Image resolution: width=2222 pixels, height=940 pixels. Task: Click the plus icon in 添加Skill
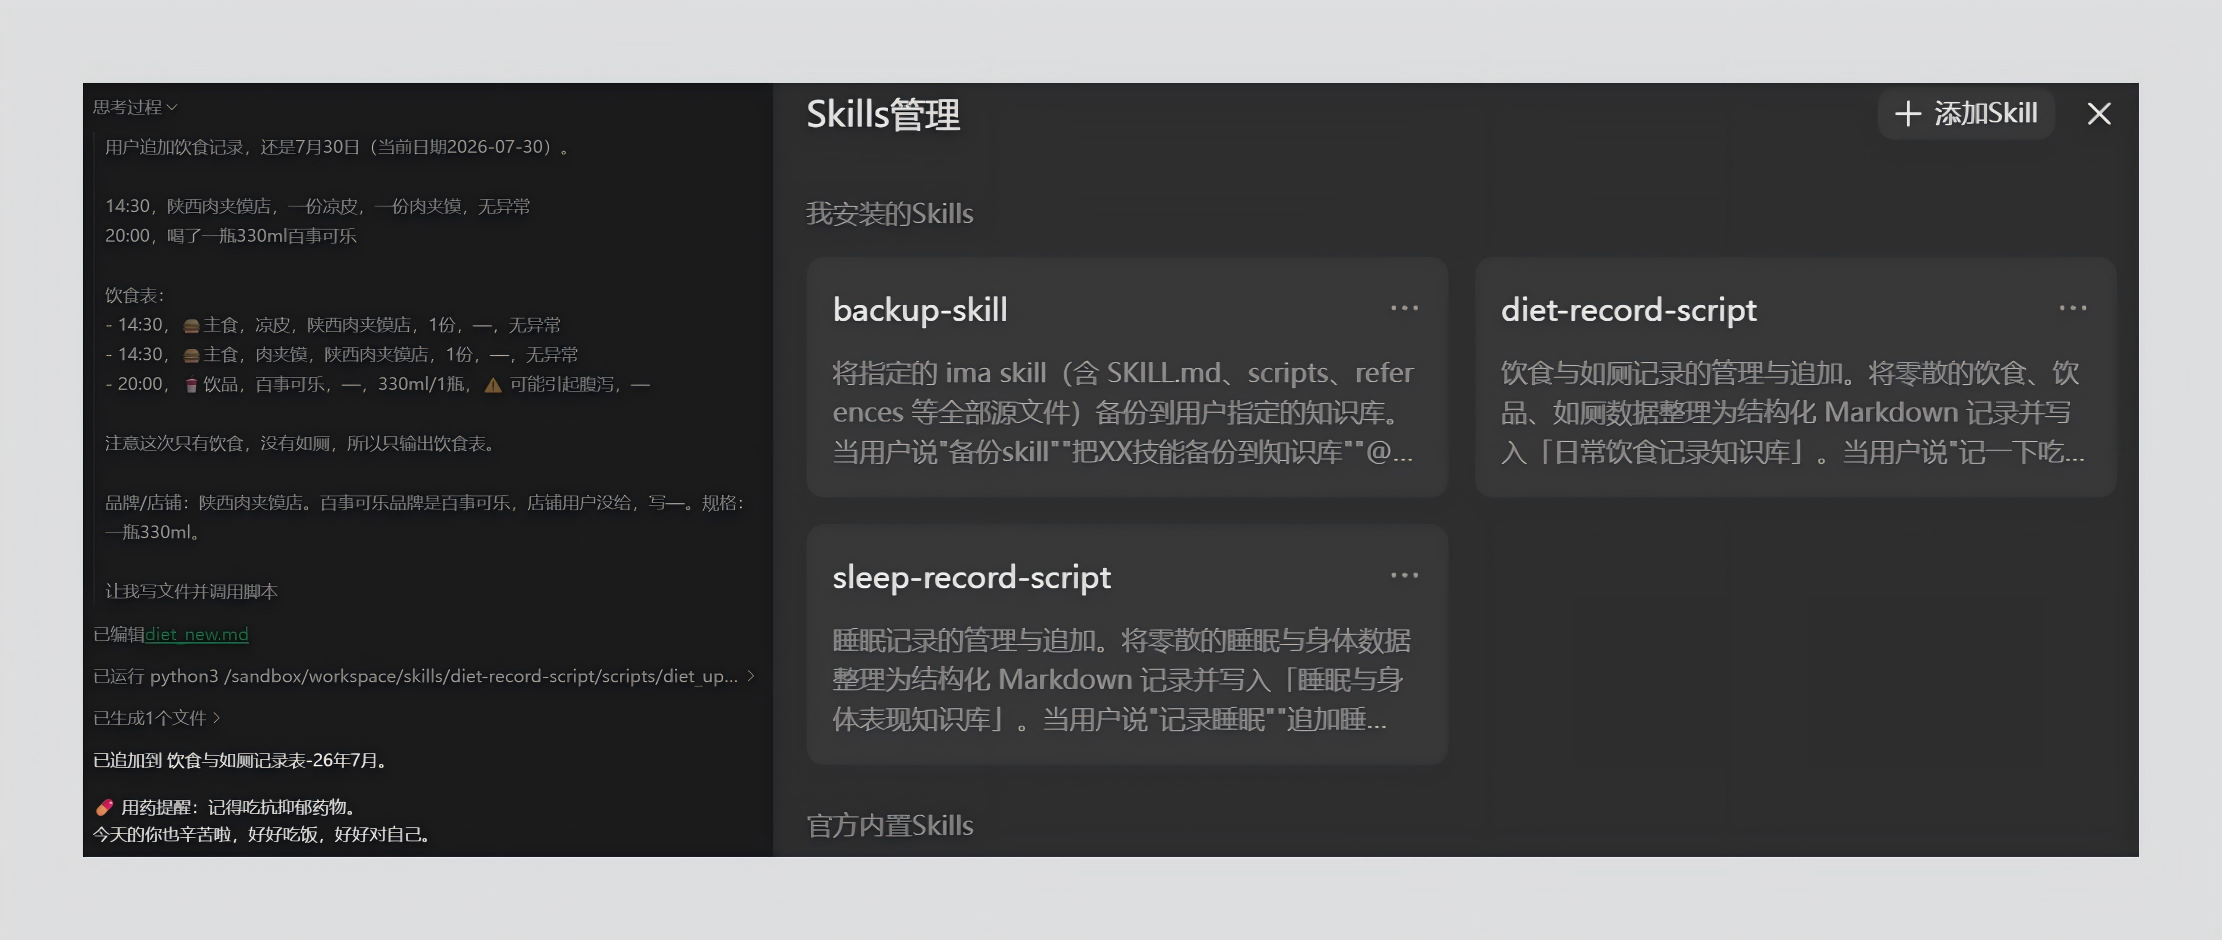tap(1908, 114)
